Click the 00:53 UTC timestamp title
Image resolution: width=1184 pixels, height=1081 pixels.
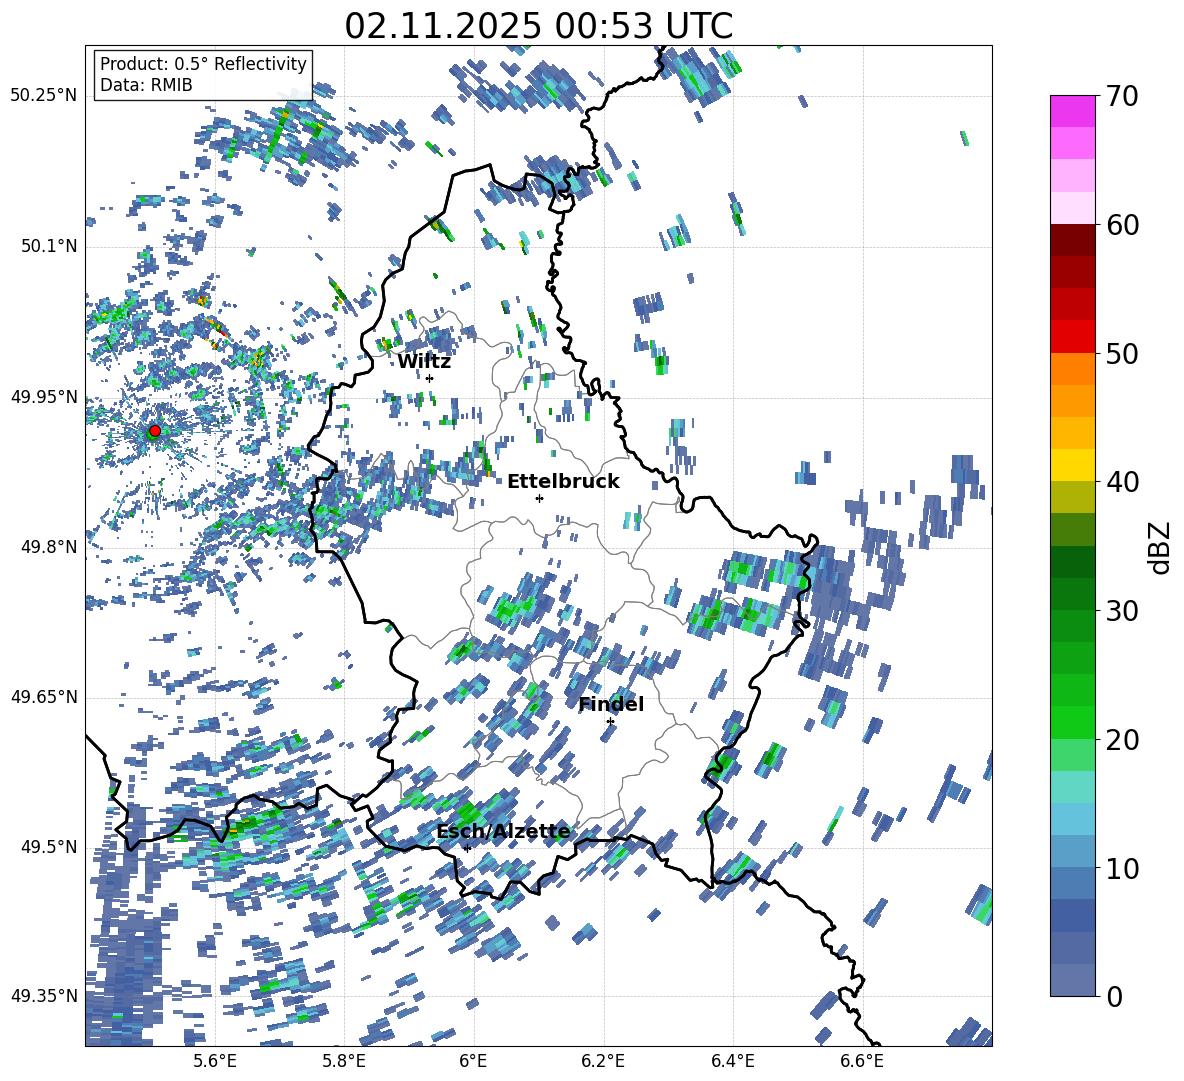pyautogui.click(x=538, y=26)
